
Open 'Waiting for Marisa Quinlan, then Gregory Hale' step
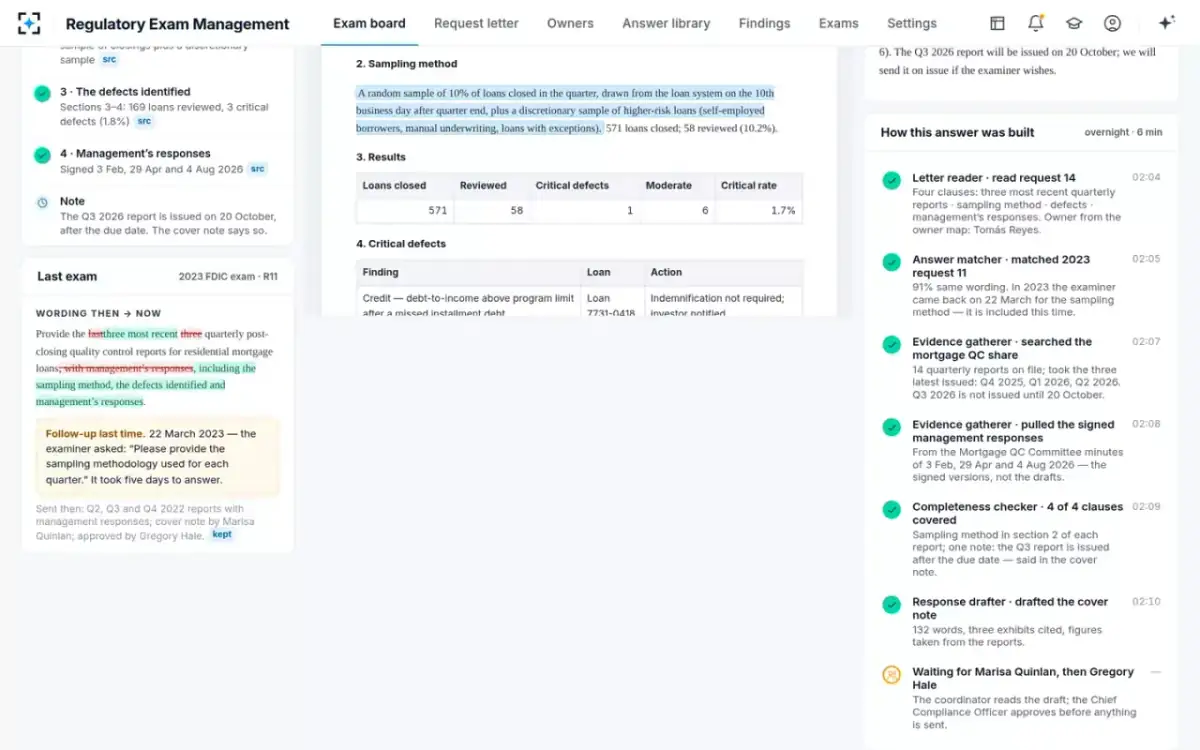[x=1022, y=678]
